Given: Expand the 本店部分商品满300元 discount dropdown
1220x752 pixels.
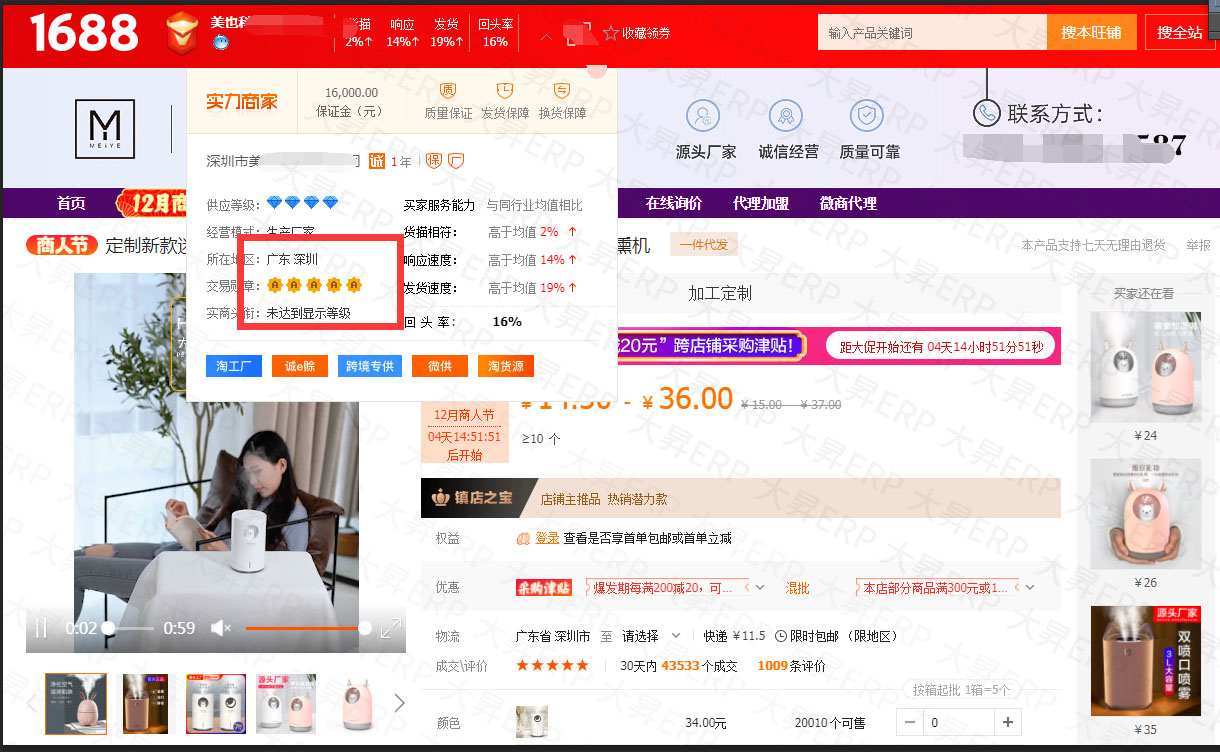Looking at the screenshot, I should click(x=1030, y=588).
